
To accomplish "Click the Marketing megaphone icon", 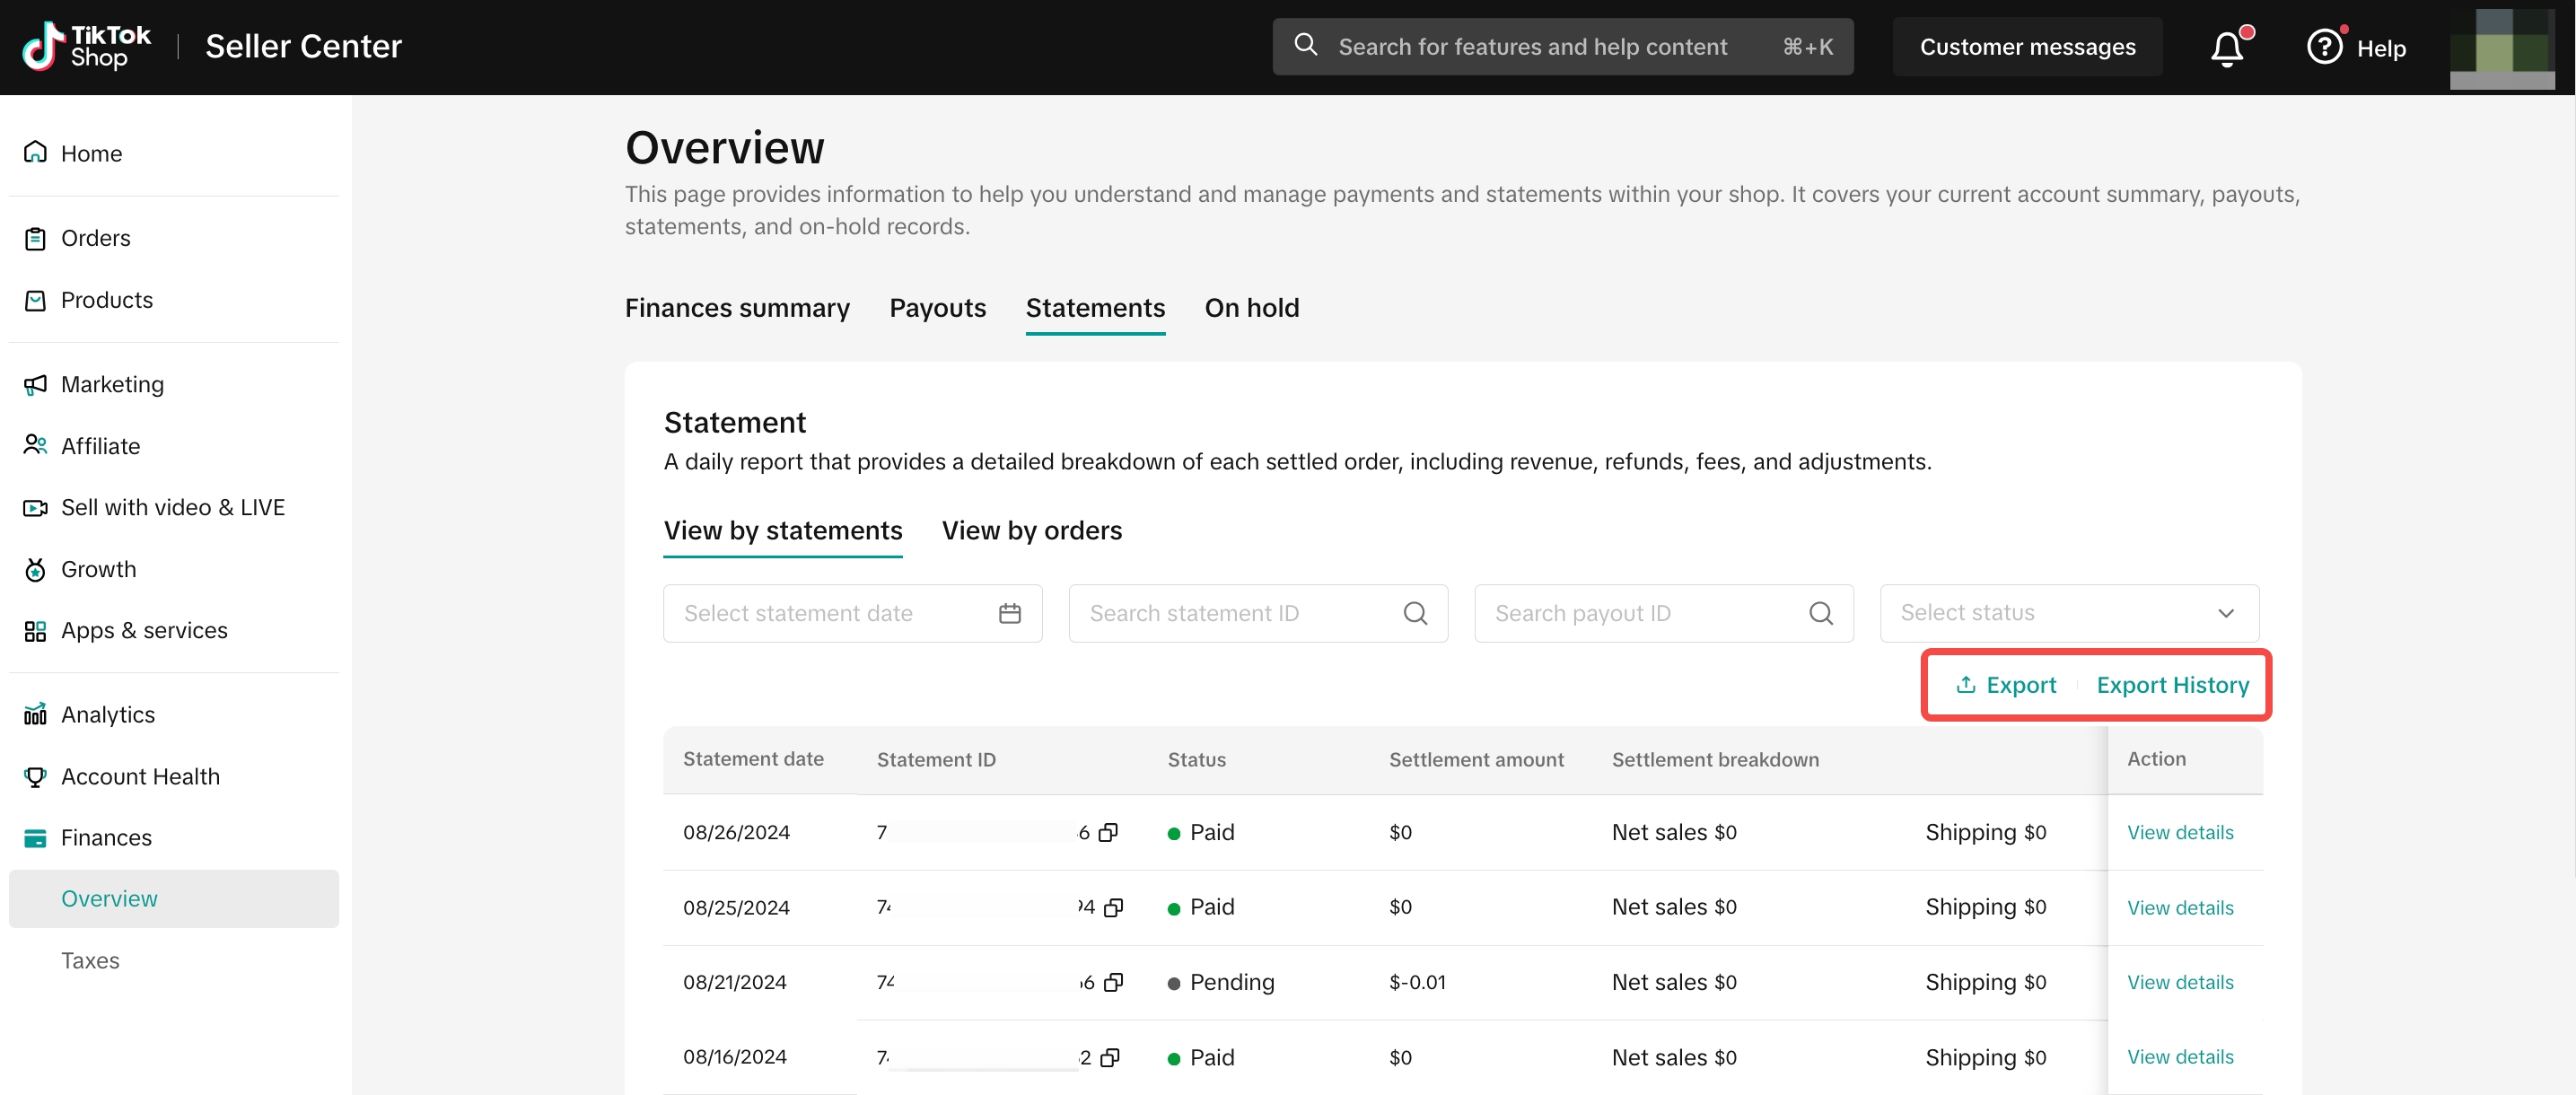I will [x=35, y=384].
